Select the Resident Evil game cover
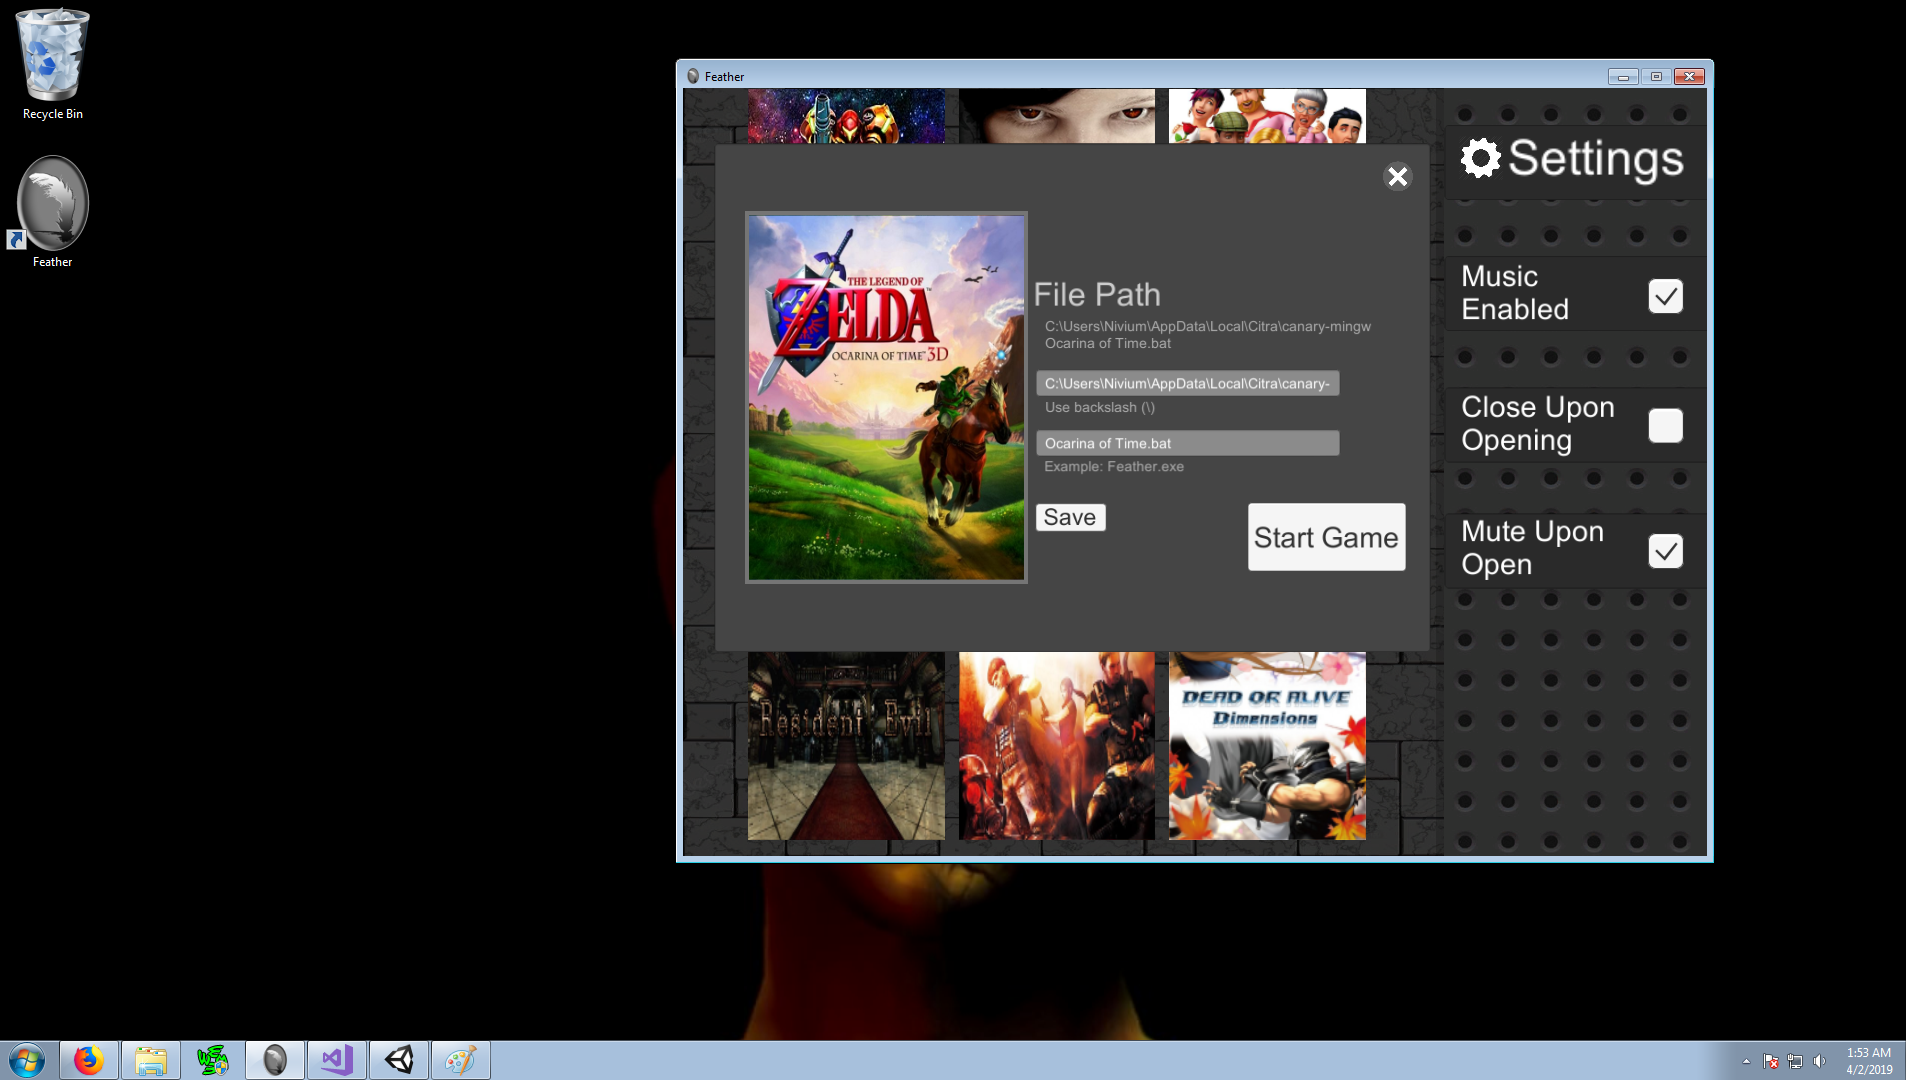The image size is (1906, 1080). 846,746
